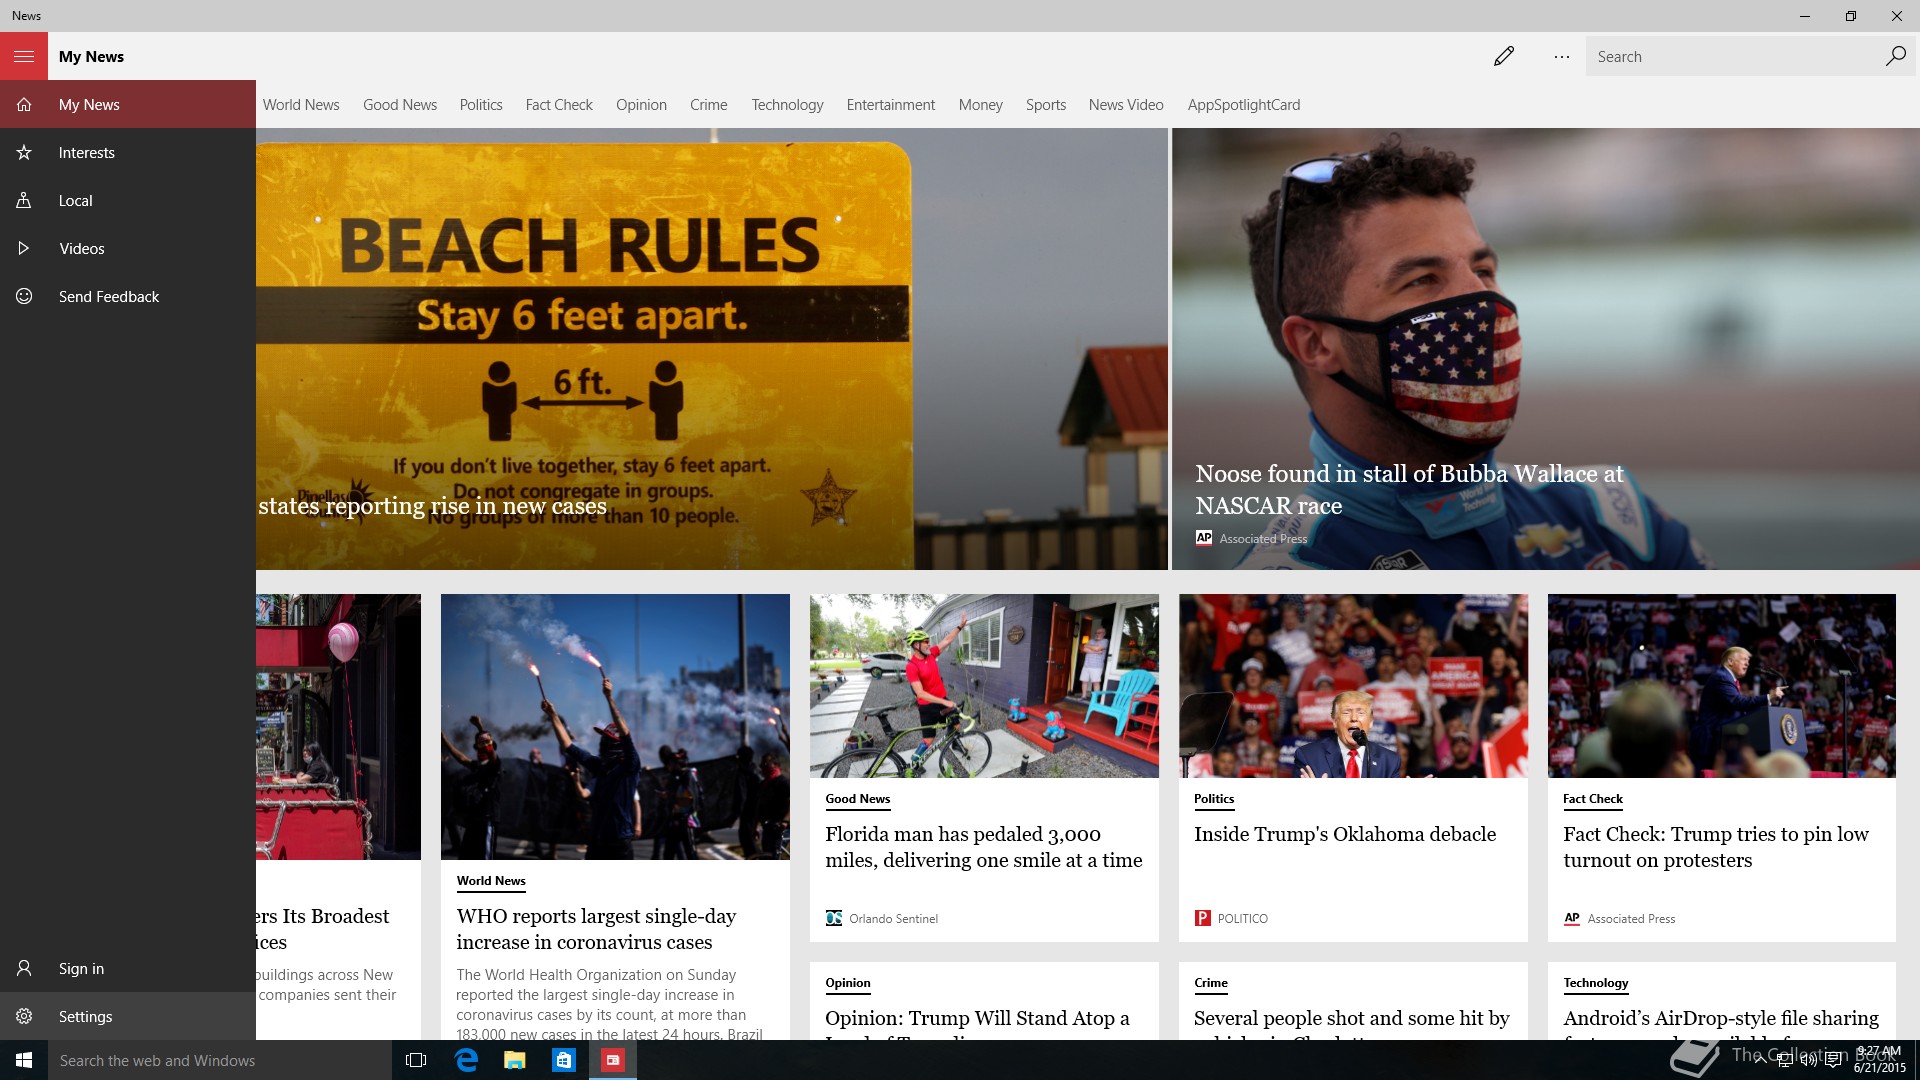Open the World News tab
Viewport: 1920px width, 1080px height.
[x=301, y=105]
